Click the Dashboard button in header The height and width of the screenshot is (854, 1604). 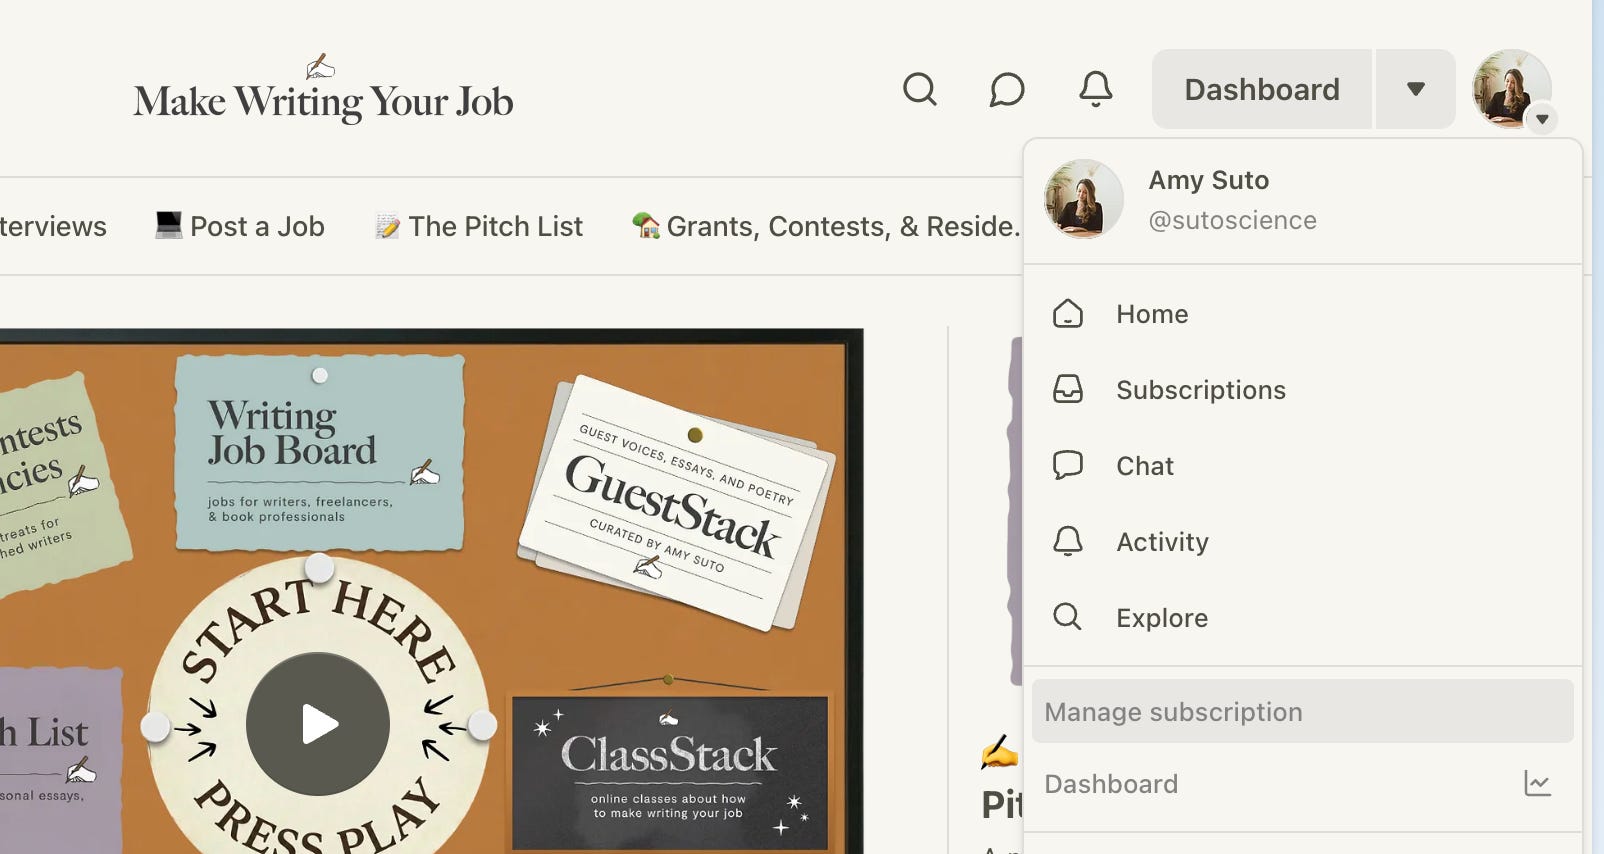click(x=1262, y=89)
